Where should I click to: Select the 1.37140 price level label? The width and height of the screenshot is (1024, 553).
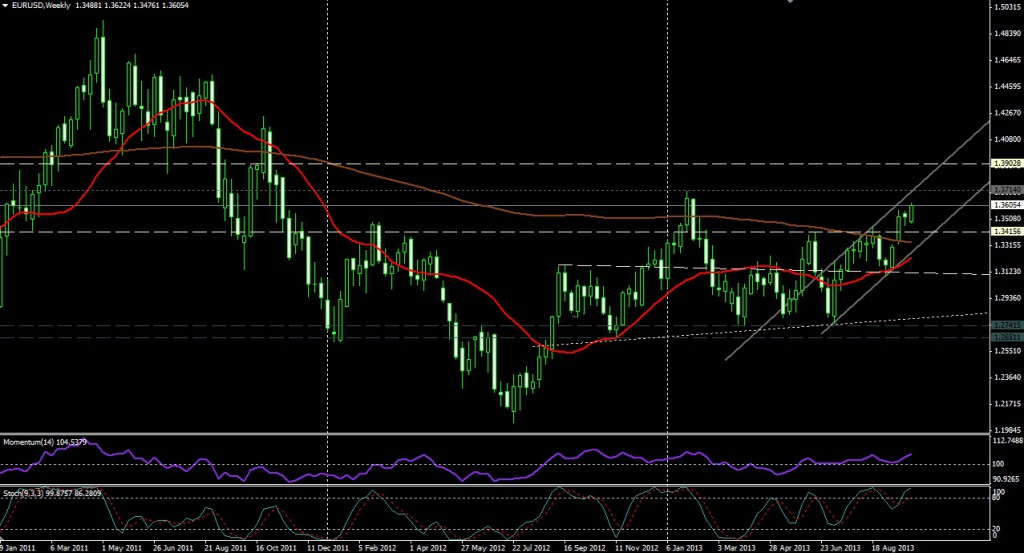click(x=1005, y=189)
